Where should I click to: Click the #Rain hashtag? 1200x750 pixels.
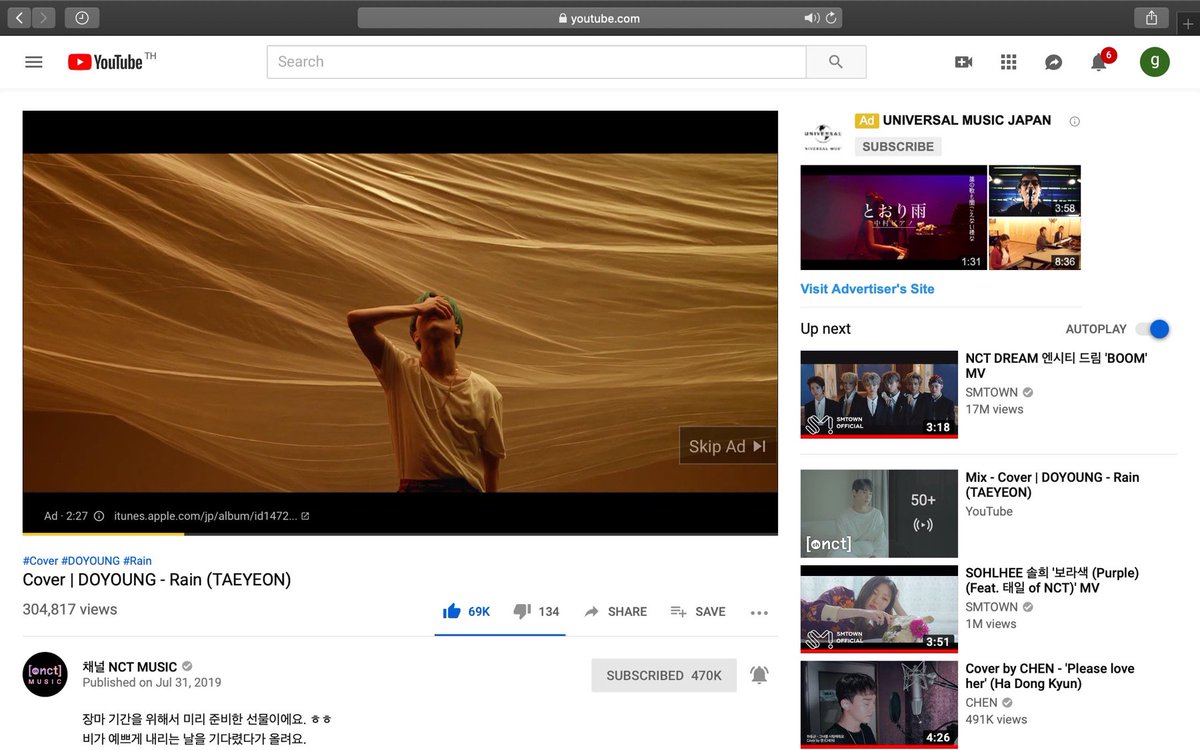[138, 561]
